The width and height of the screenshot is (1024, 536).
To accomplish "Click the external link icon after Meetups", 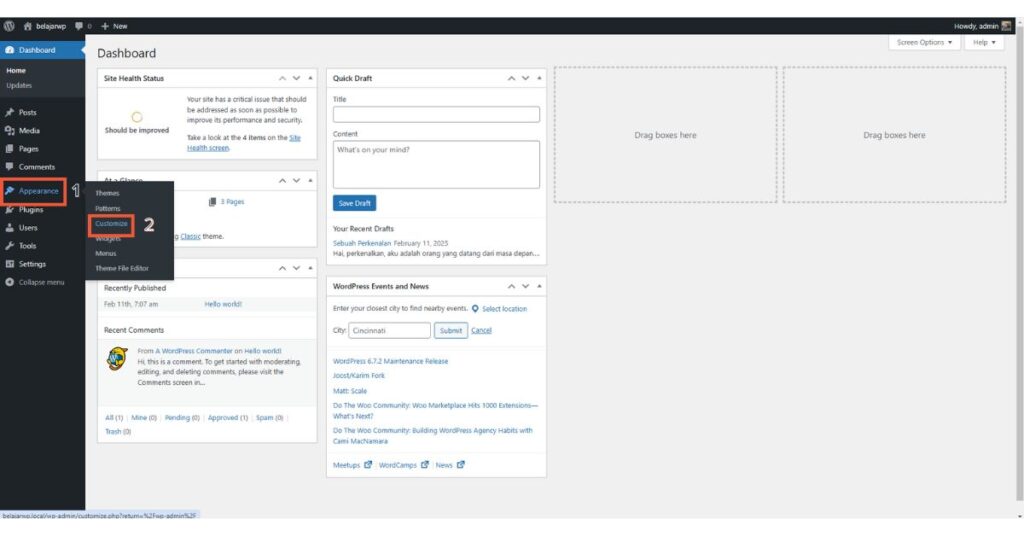I will pyautogui.click(x=368, y=465).
